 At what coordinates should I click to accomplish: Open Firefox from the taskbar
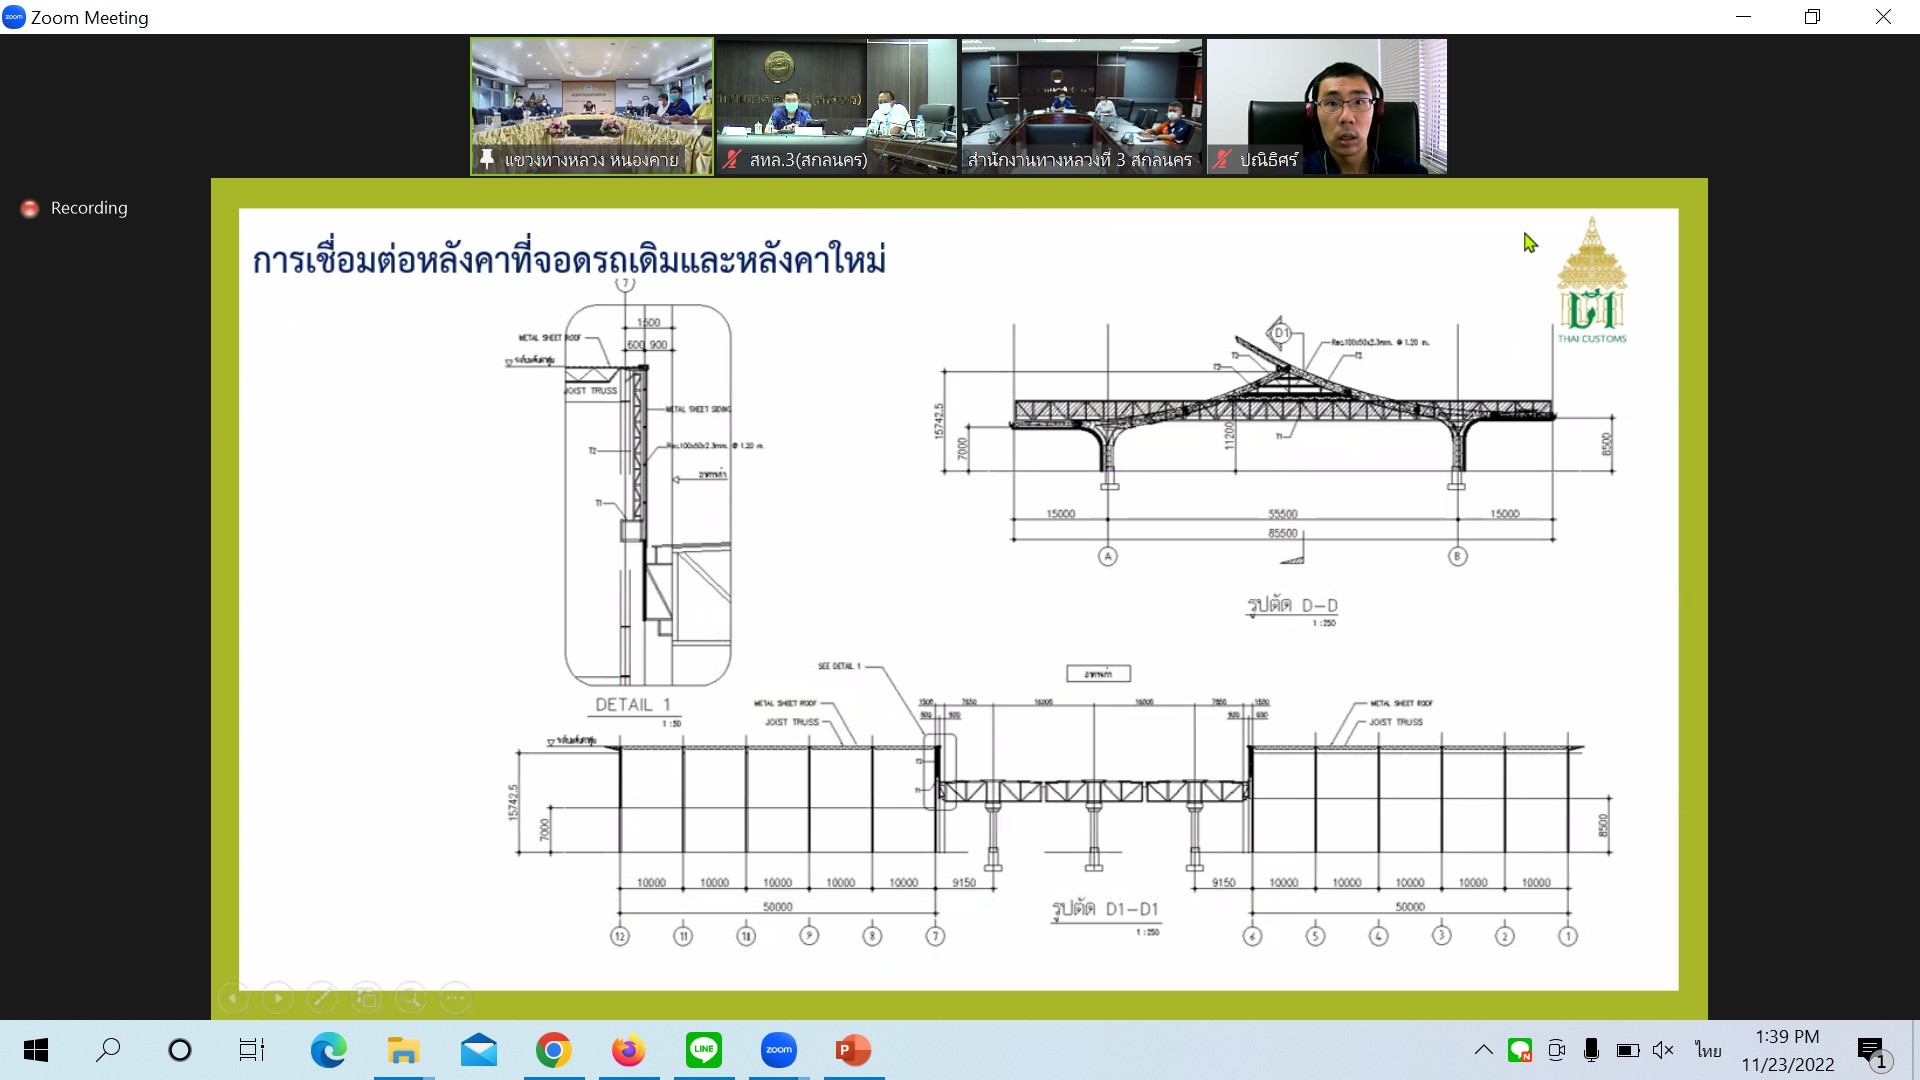point(628,1050)
